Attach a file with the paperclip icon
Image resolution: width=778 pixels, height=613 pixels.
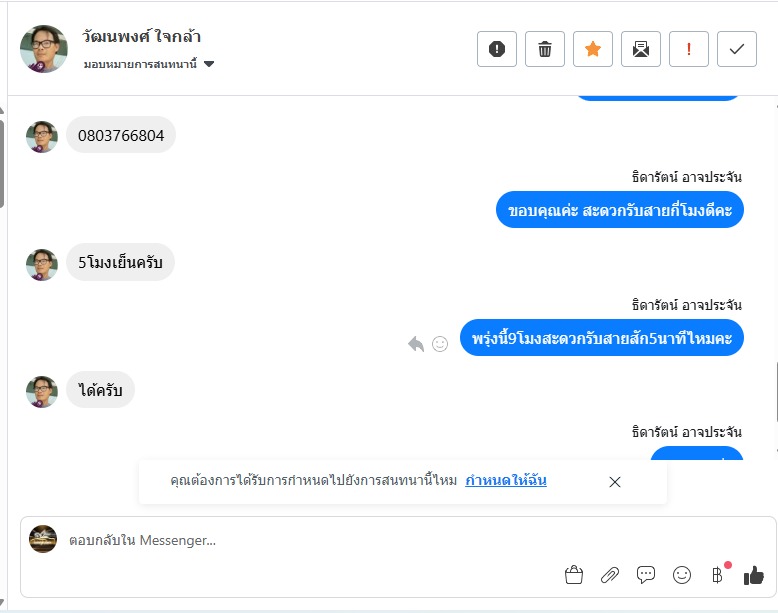pos(610,575)
